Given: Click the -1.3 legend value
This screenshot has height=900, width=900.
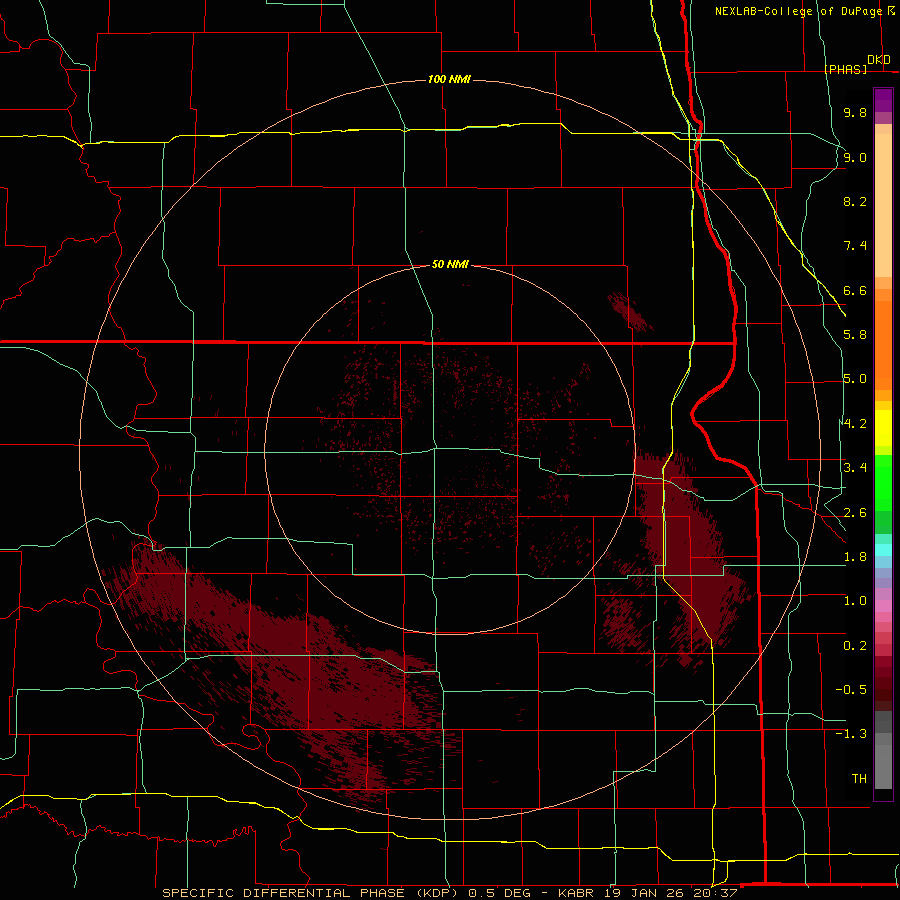Looking at the screenshot, I should (x=851, y=734).
